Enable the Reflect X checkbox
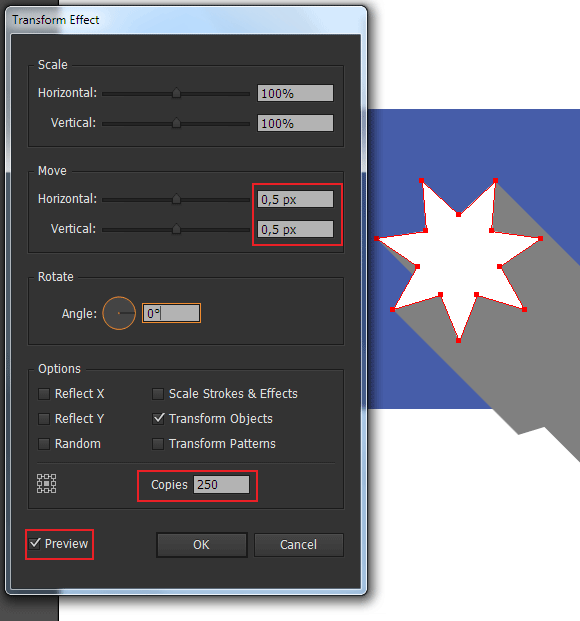 tap(44, 394)
